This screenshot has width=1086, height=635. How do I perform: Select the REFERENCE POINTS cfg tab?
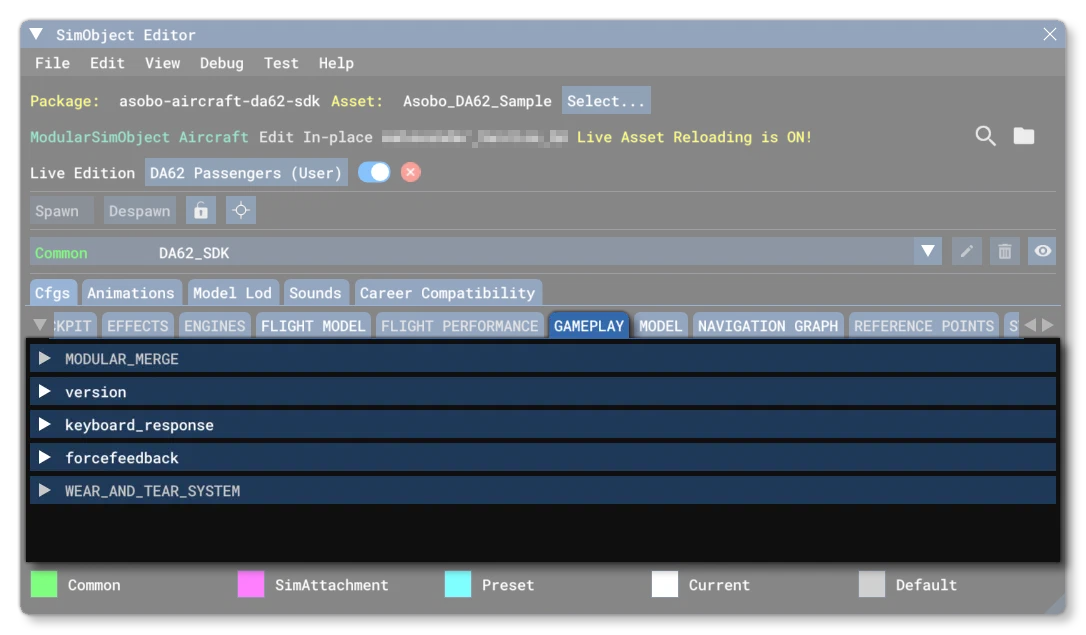pyautogui.click(x=924, y=325)
